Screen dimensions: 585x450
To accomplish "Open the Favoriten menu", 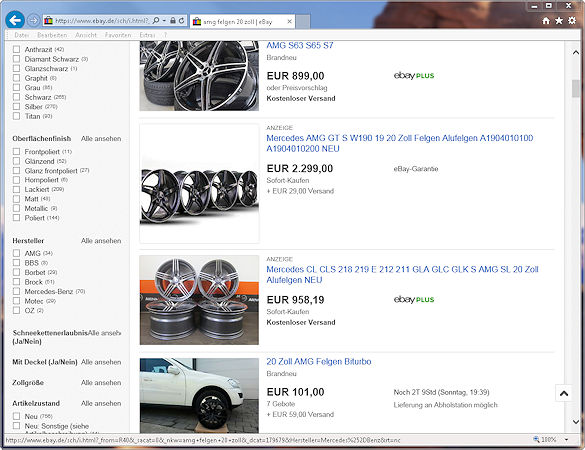I will click(x=118, y=35).
